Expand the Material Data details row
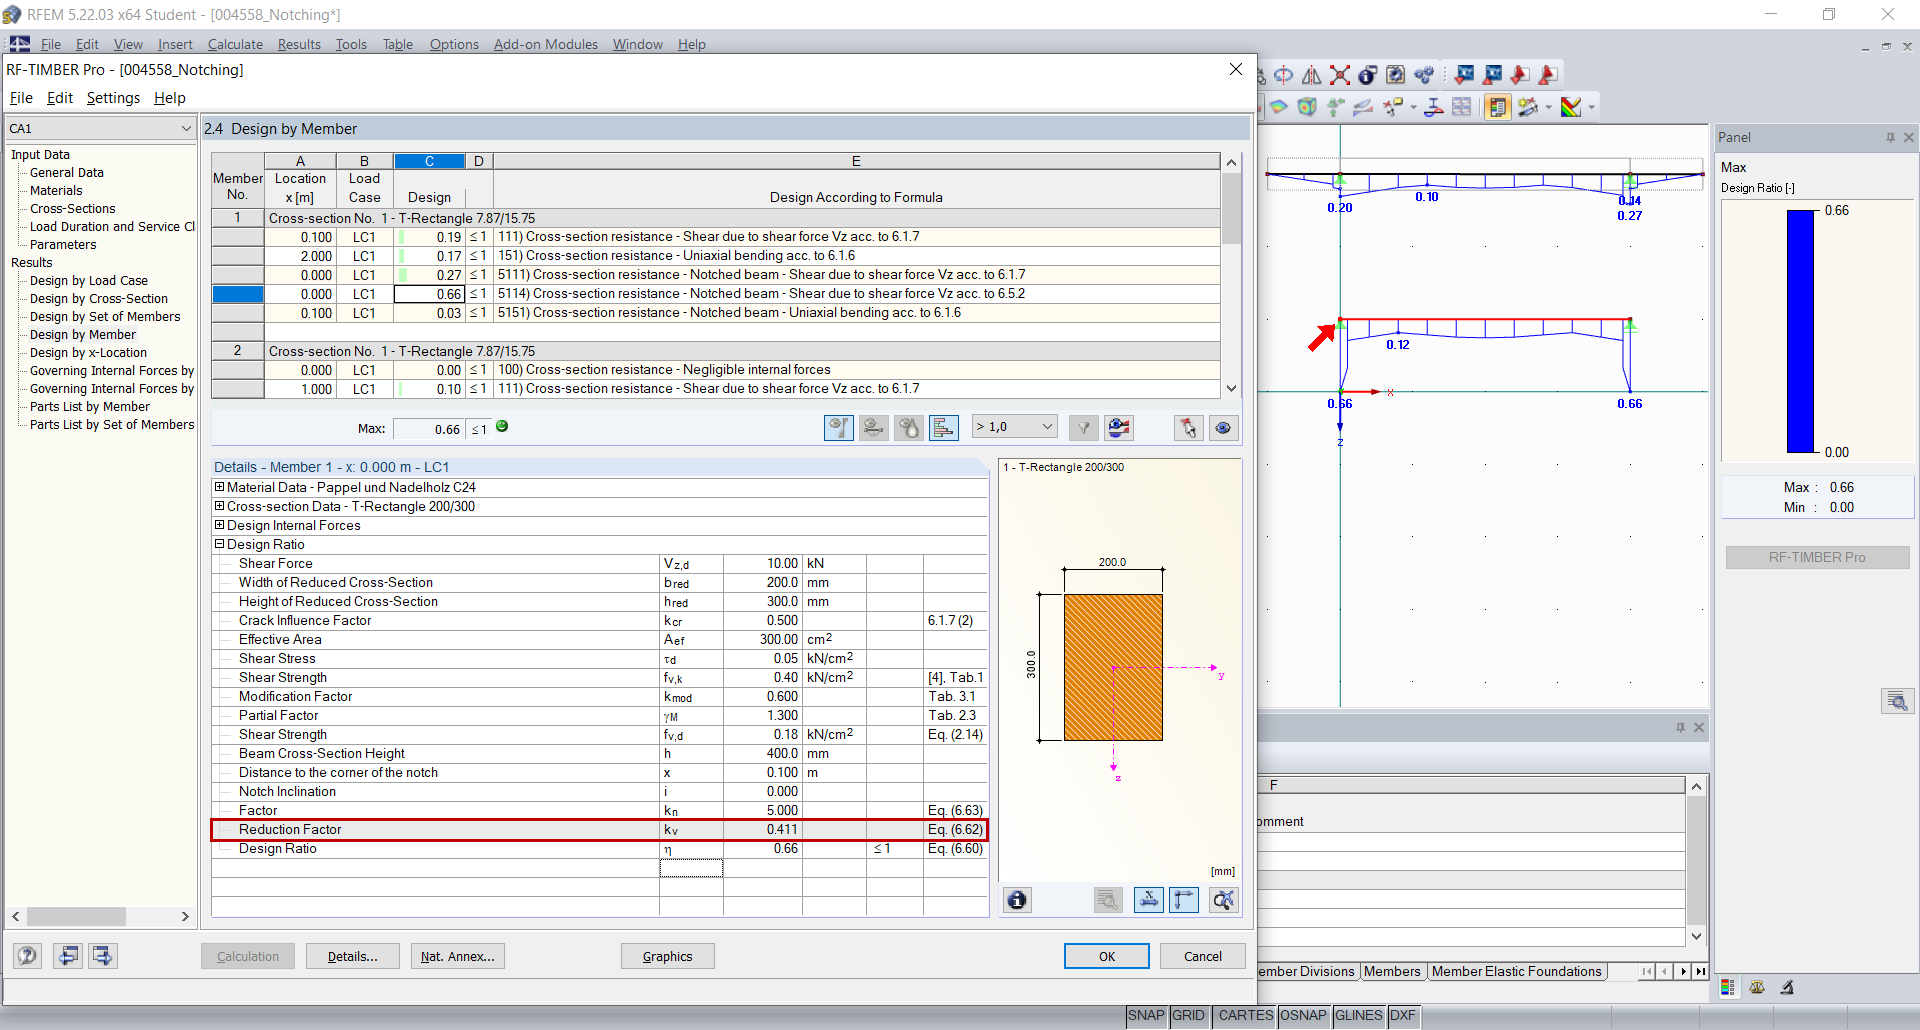This screenshot has height=1030, width=1920. (x=219, y=487)
